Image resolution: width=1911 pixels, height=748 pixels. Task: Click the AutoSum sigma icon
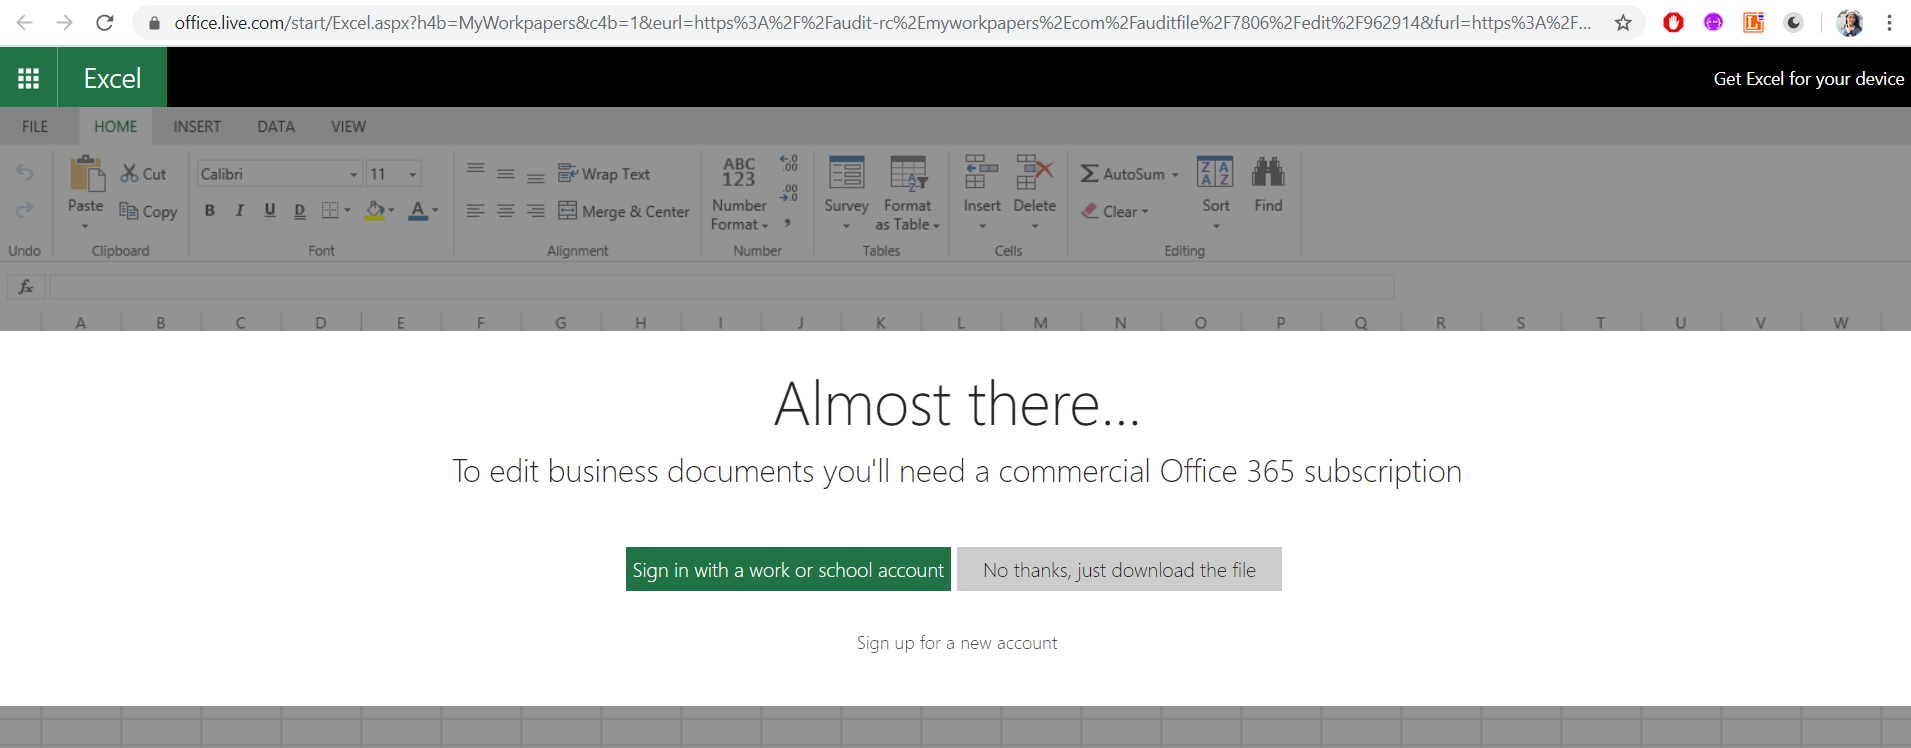1090,174
